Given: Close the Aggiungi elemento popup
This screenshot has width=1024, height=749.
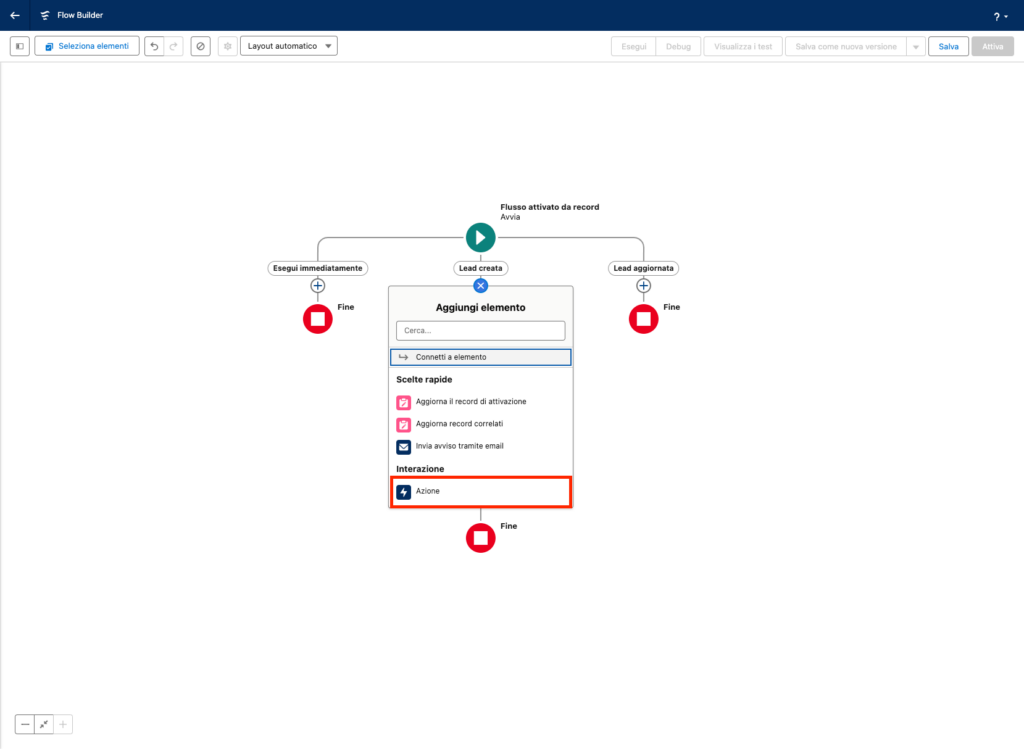Looking at the screenshot, I should (480, 286).
